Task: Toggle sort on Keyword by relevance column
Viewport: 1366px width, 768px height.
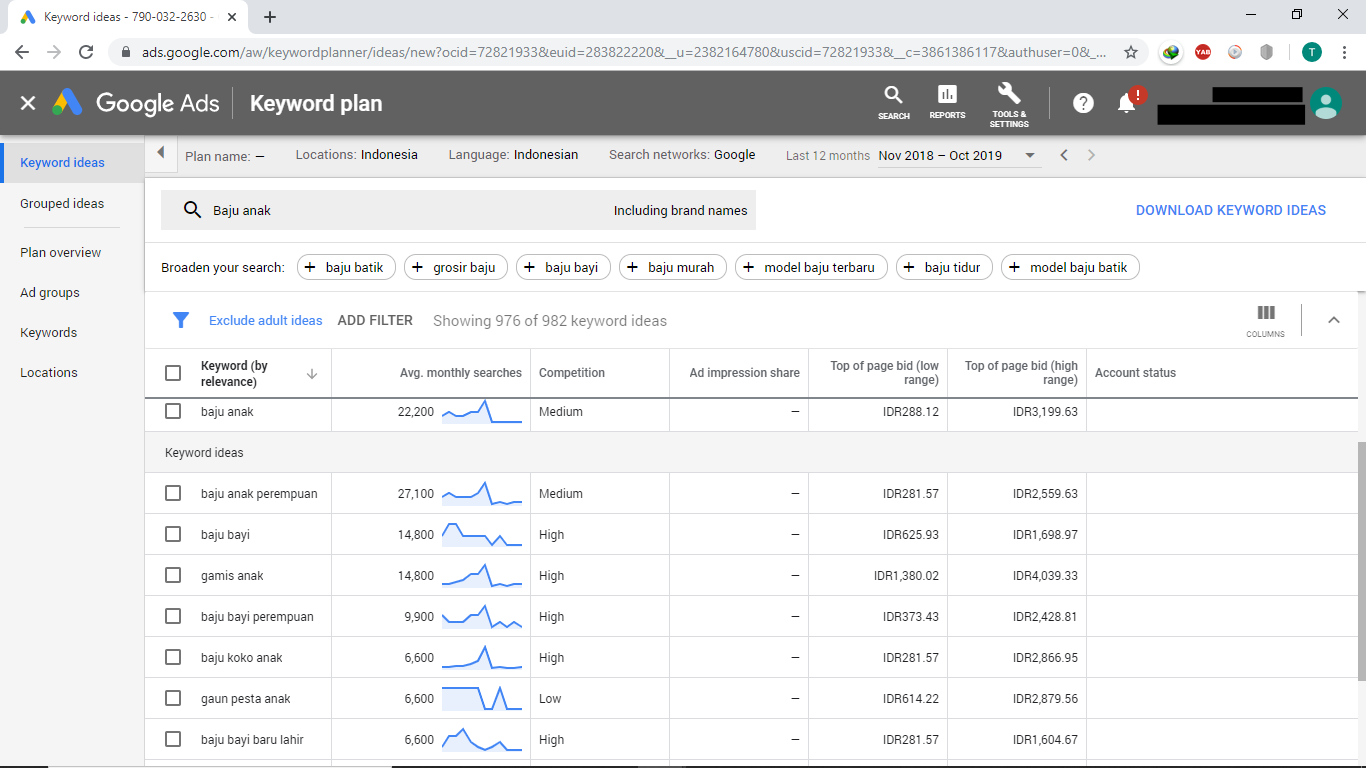Action: click(311, 372)
